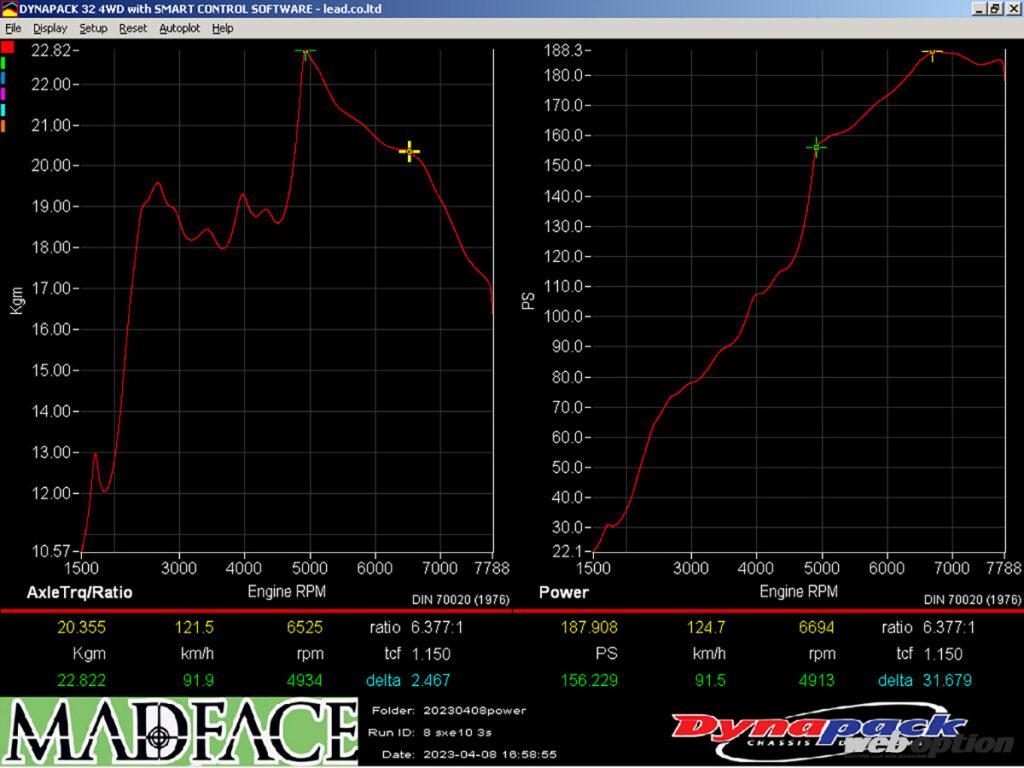Click the Dynapack application icon in title bar
This screenshot has width=1024, height=768.
10,9
